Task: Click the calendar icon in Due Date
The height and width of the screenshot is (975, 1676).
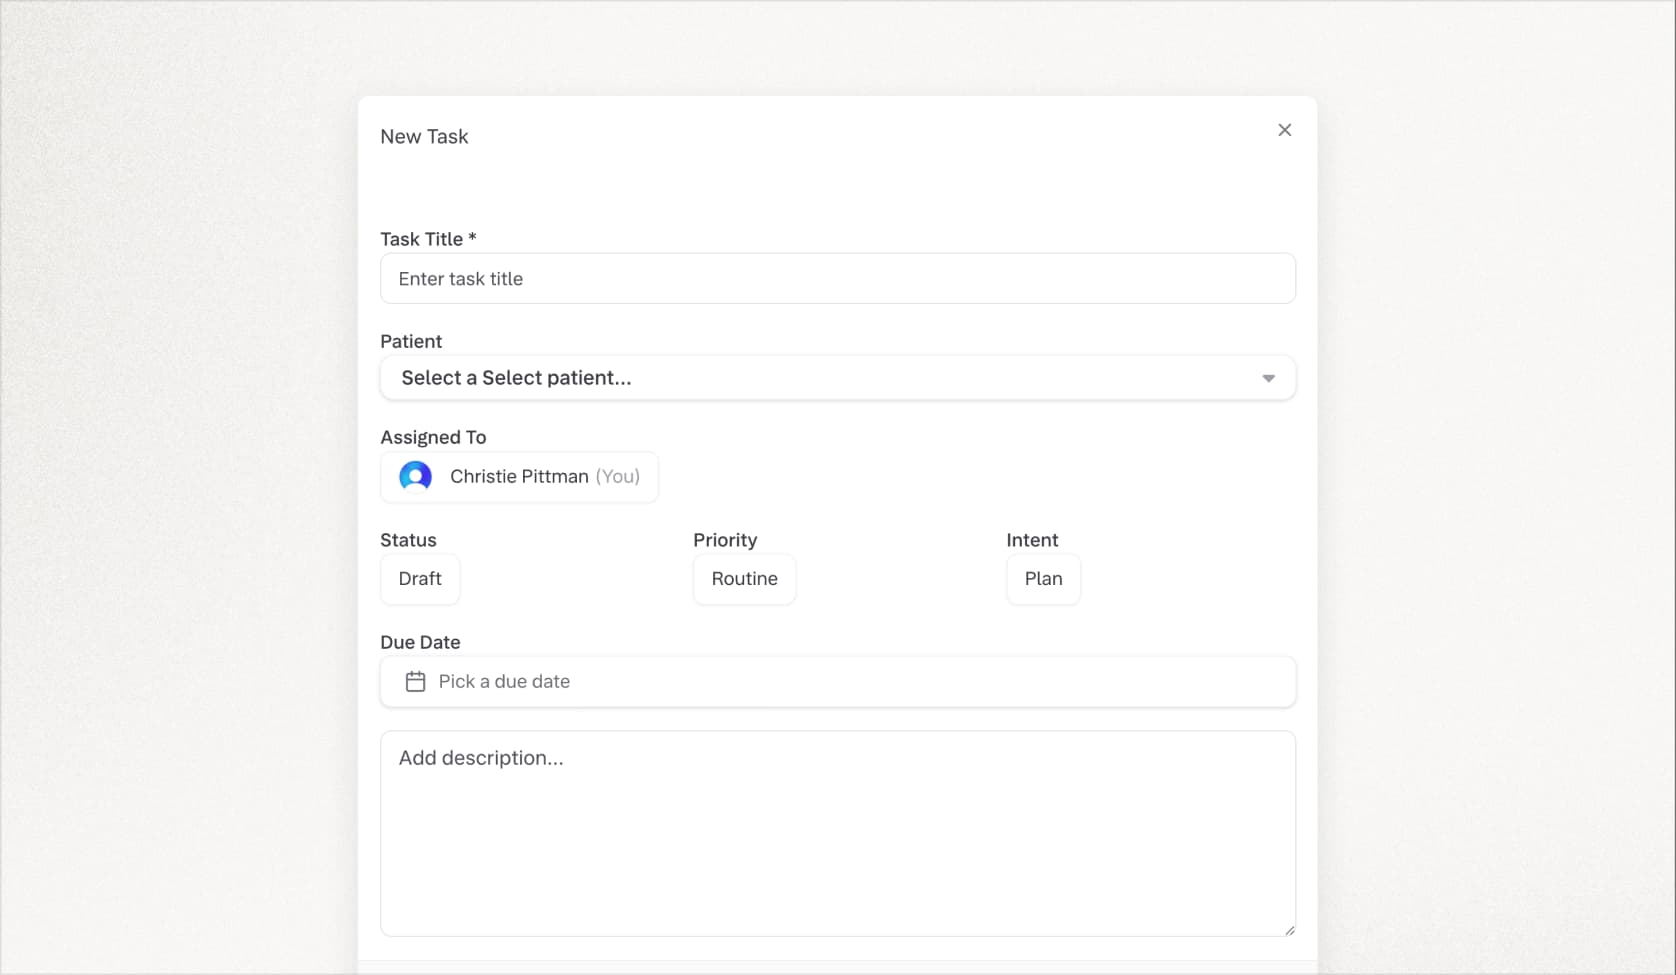Action: [415, 682]
